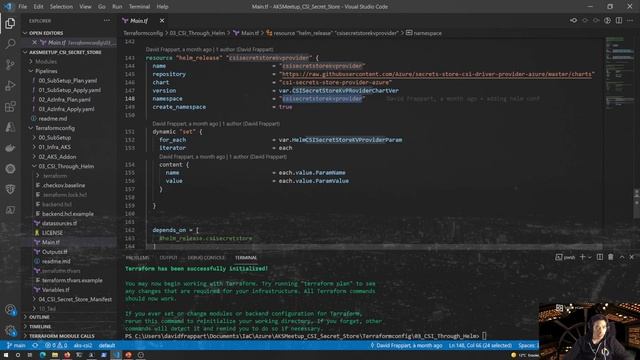Switch to the Problems panel tab
This screenshot has height=360, width=640.
[138, 258]
